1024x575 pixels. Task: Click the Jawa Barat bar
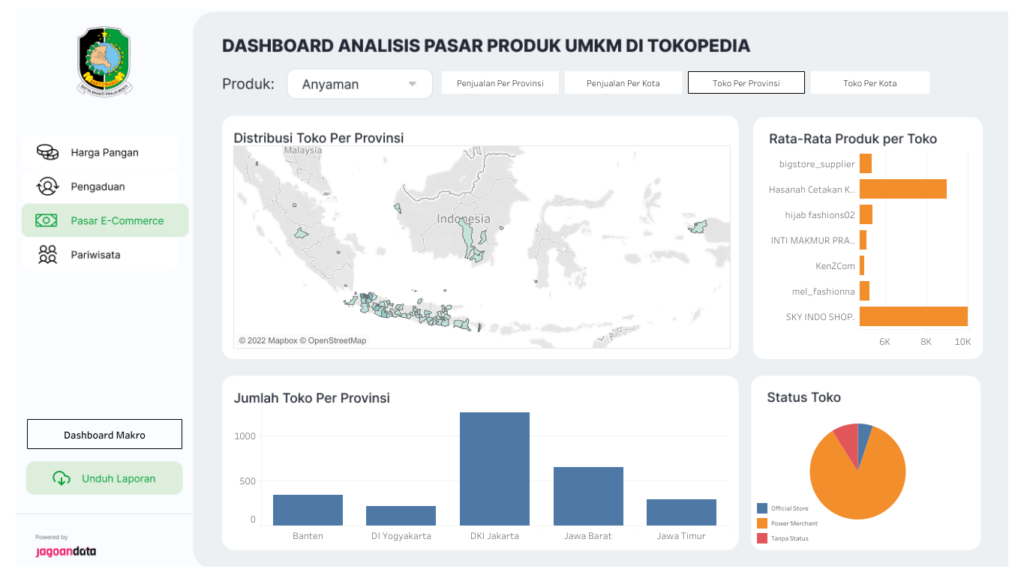pyautogui.click(x=588, y=496)
